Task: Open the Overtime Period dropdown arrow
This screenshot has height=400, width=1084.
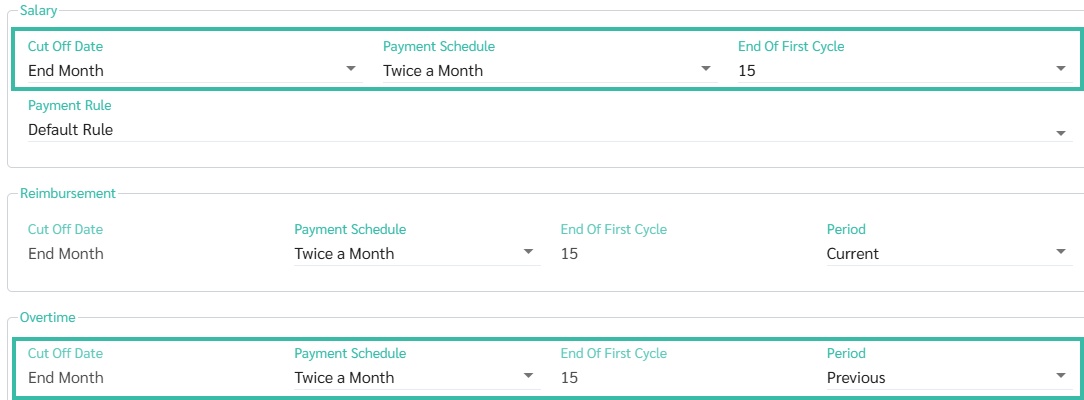Action: [1061, 376]
